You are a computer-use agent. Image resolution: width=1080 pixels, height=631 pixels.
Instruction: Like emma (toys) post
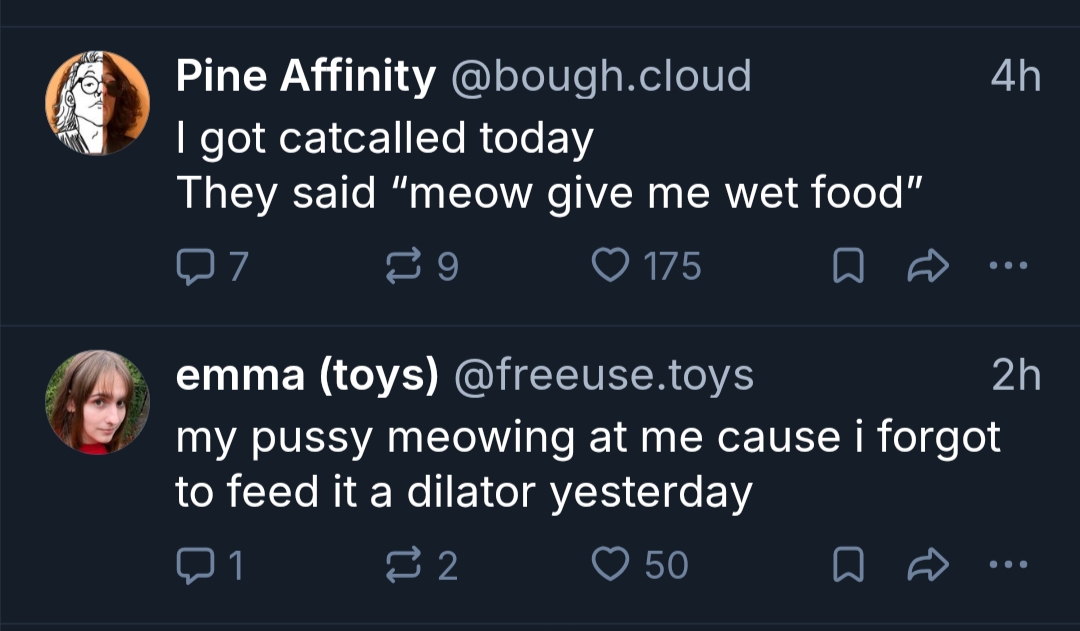[608, 566]
